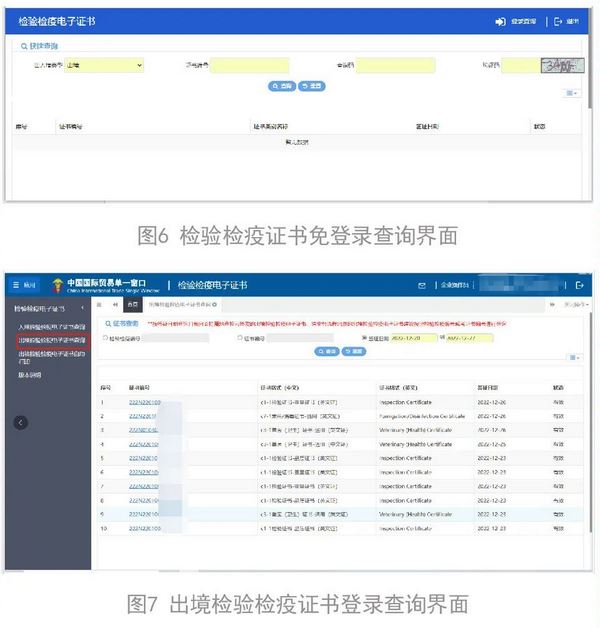Viewport: 600px width, 628px height.
Task: Open certificate number link in row 6
Action: click(144, 472)
